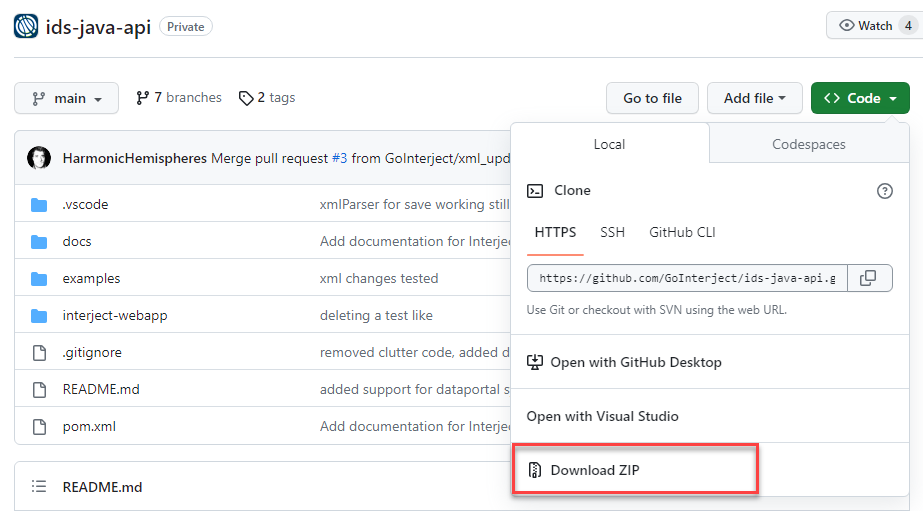Viewport: 923px width, 511px height.
Task: Click the pom.xml file icon
Action: coord(39,427)
